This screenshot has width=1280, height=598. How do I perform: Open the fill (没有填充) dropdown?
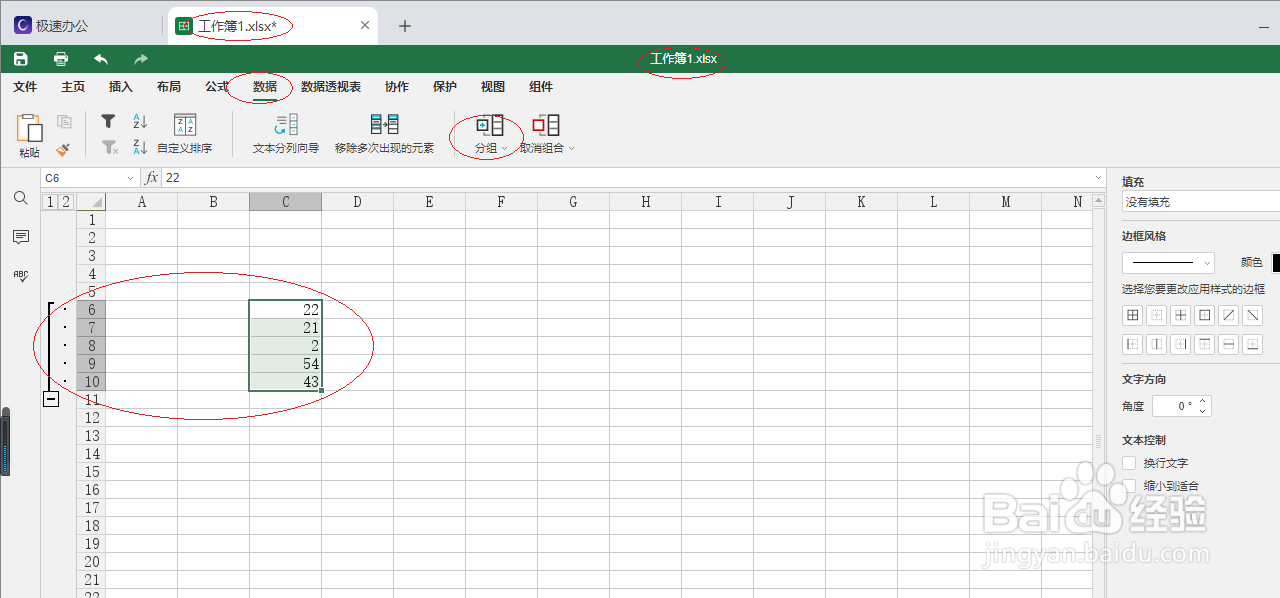click(1200, 202)
